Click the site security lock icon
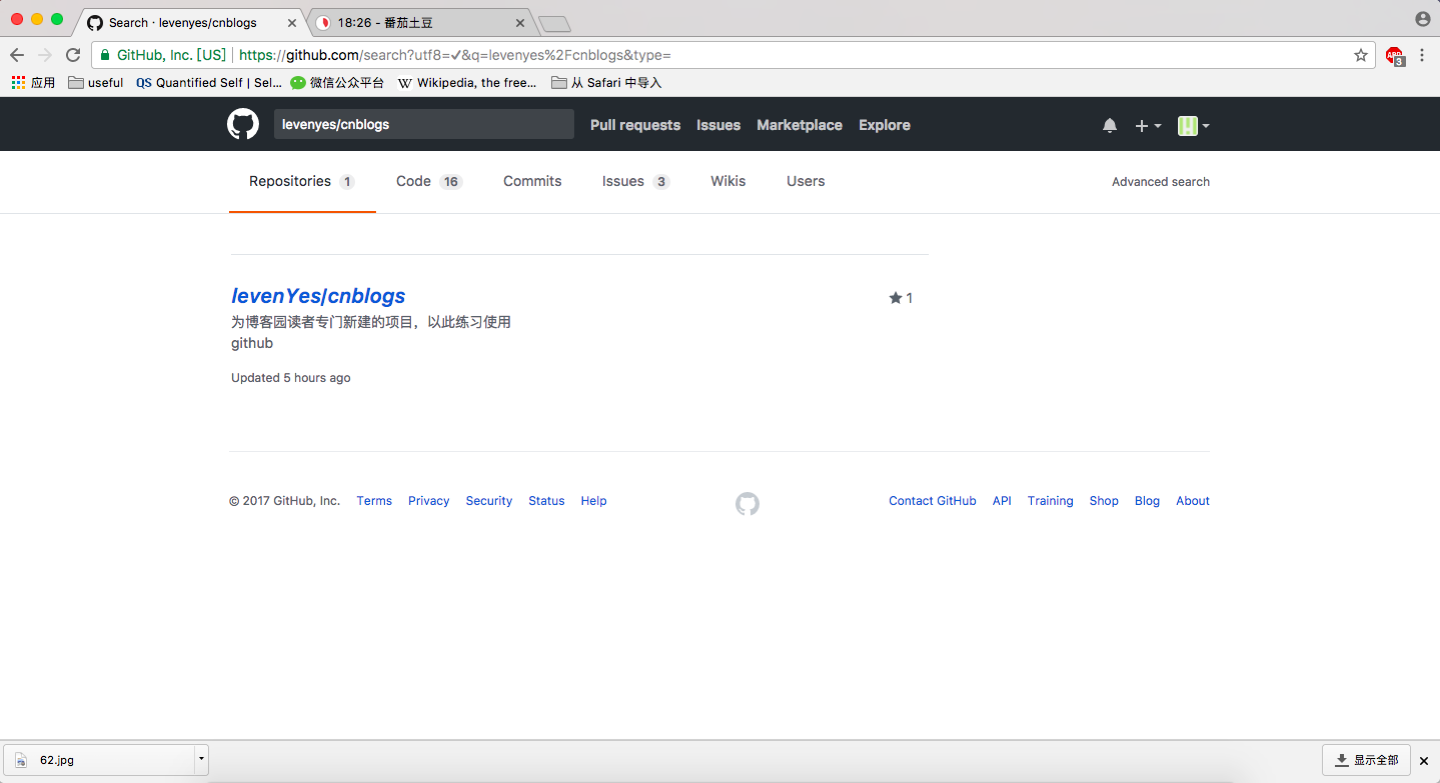This screenshot has width=1440, height=783. coord(105,55)
